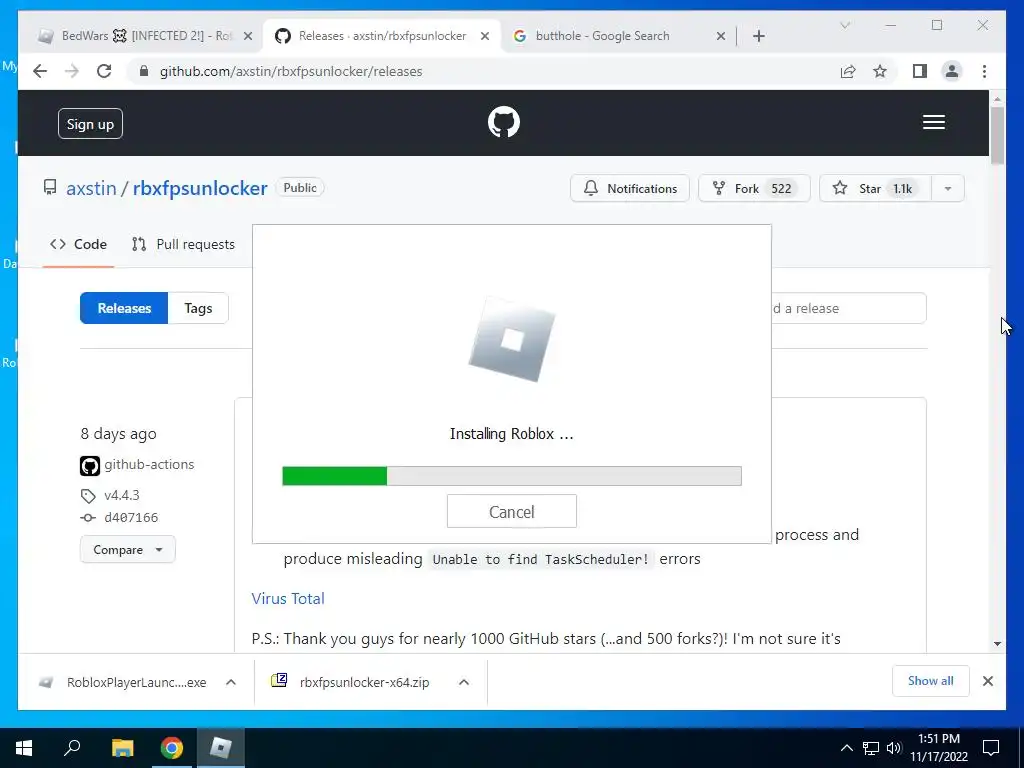The height and width of the screenshot is (768, 1024).
Task: Click the Sign up button
Action: click(x=90, y=123)
